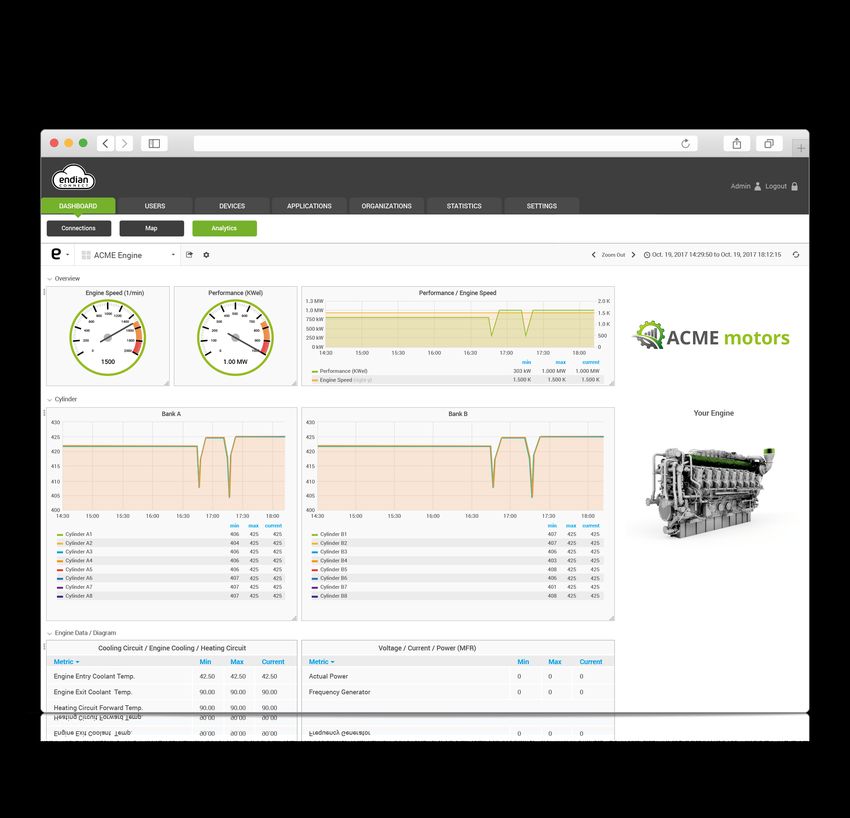
Task: Click the Analytics button
Action: (224, 228)
